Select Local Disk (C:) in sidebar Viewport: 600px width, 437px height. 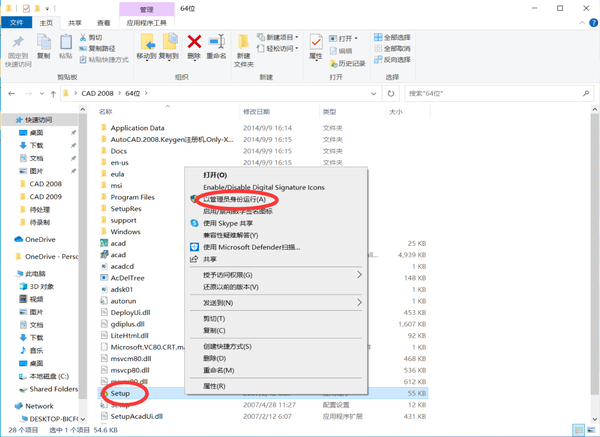49,376
